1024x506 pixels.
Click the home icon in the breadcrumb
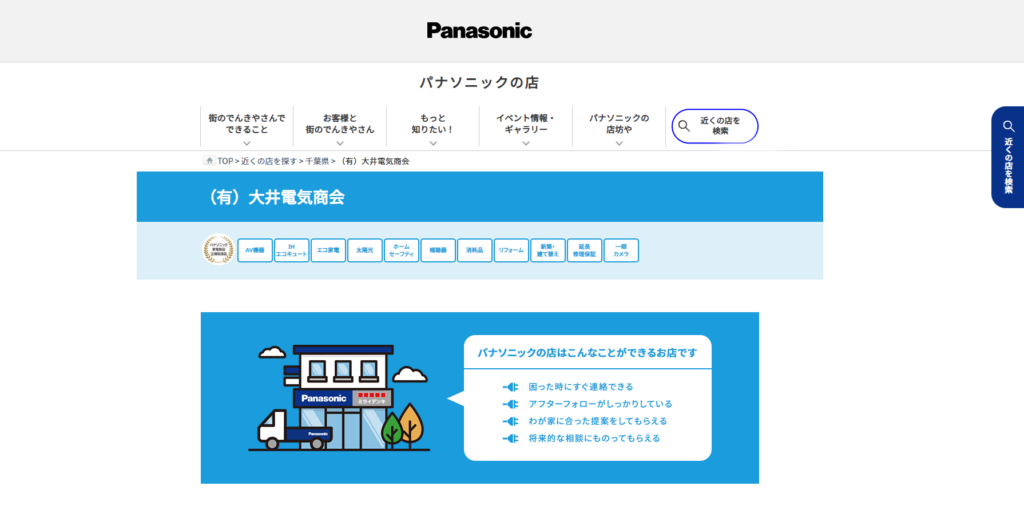tap(209, 161)
